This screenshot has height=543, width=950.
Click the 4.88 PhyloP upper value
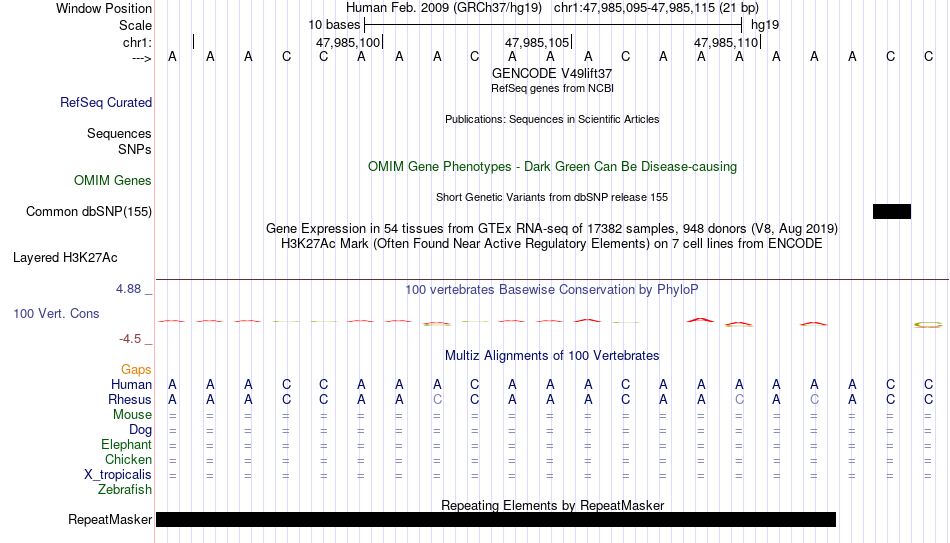click(128, 289)
